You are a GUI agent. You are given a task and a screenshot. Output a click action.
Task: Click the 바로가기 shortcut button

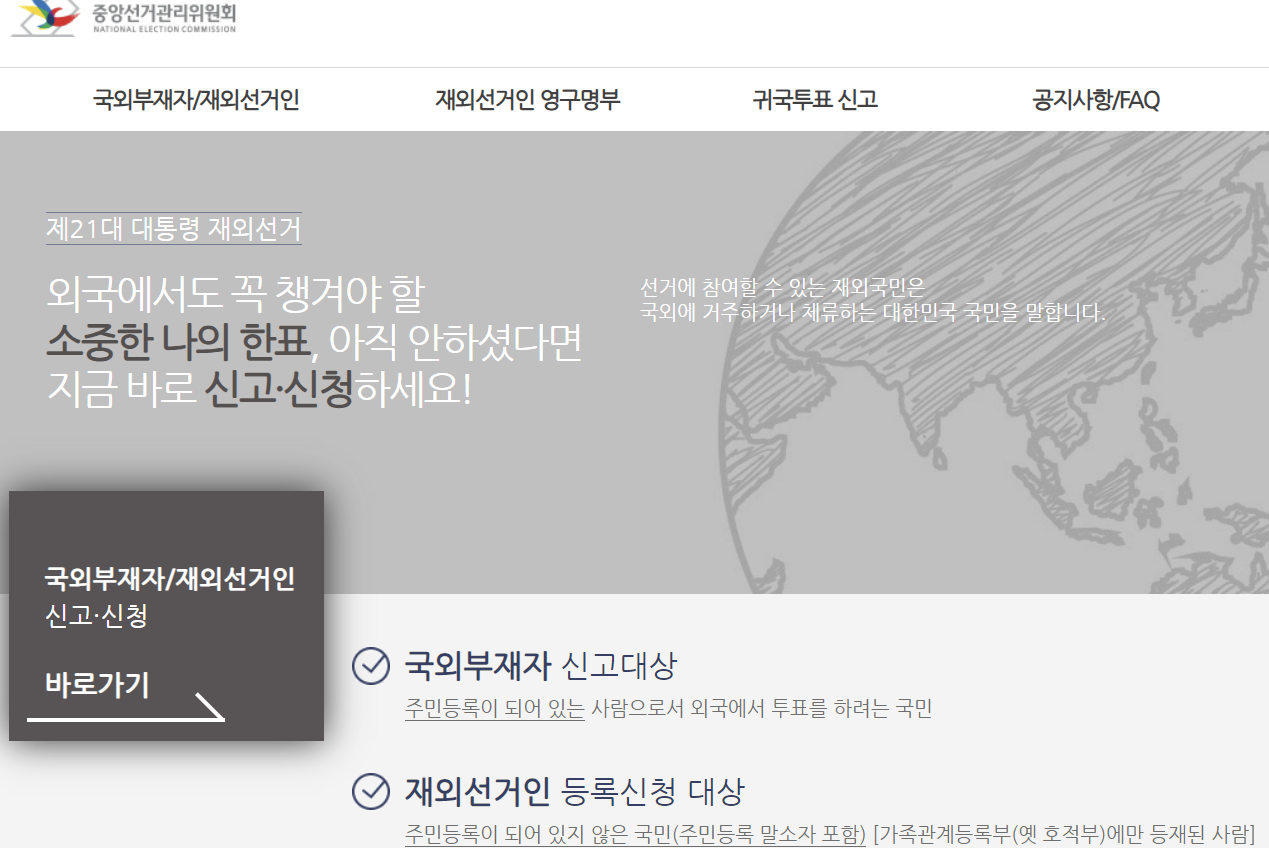(97, 684)
